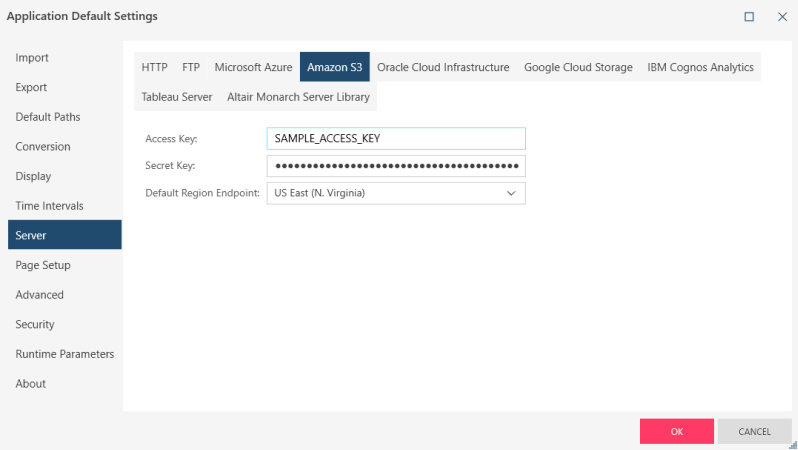Navigate to Runtime Parameters section
The image size is (798, 450).
tap(64, 354)
